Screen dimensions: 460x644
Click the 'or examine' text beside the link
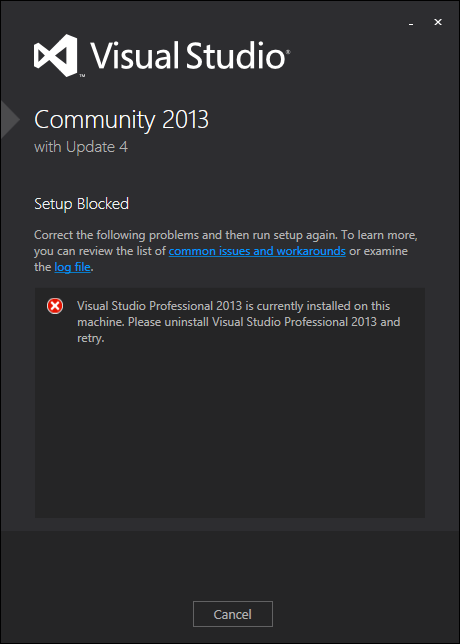379,251
